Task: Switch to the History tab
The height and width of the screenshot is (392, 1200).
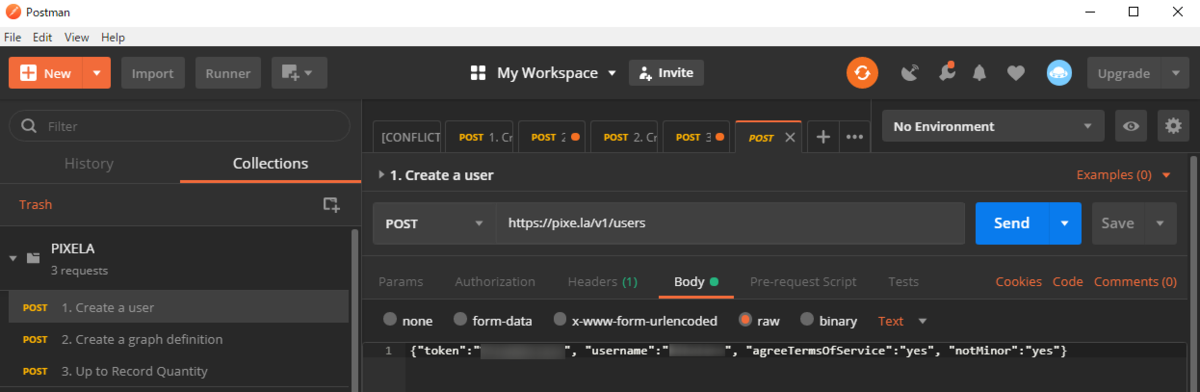Action: click(89, 163)
